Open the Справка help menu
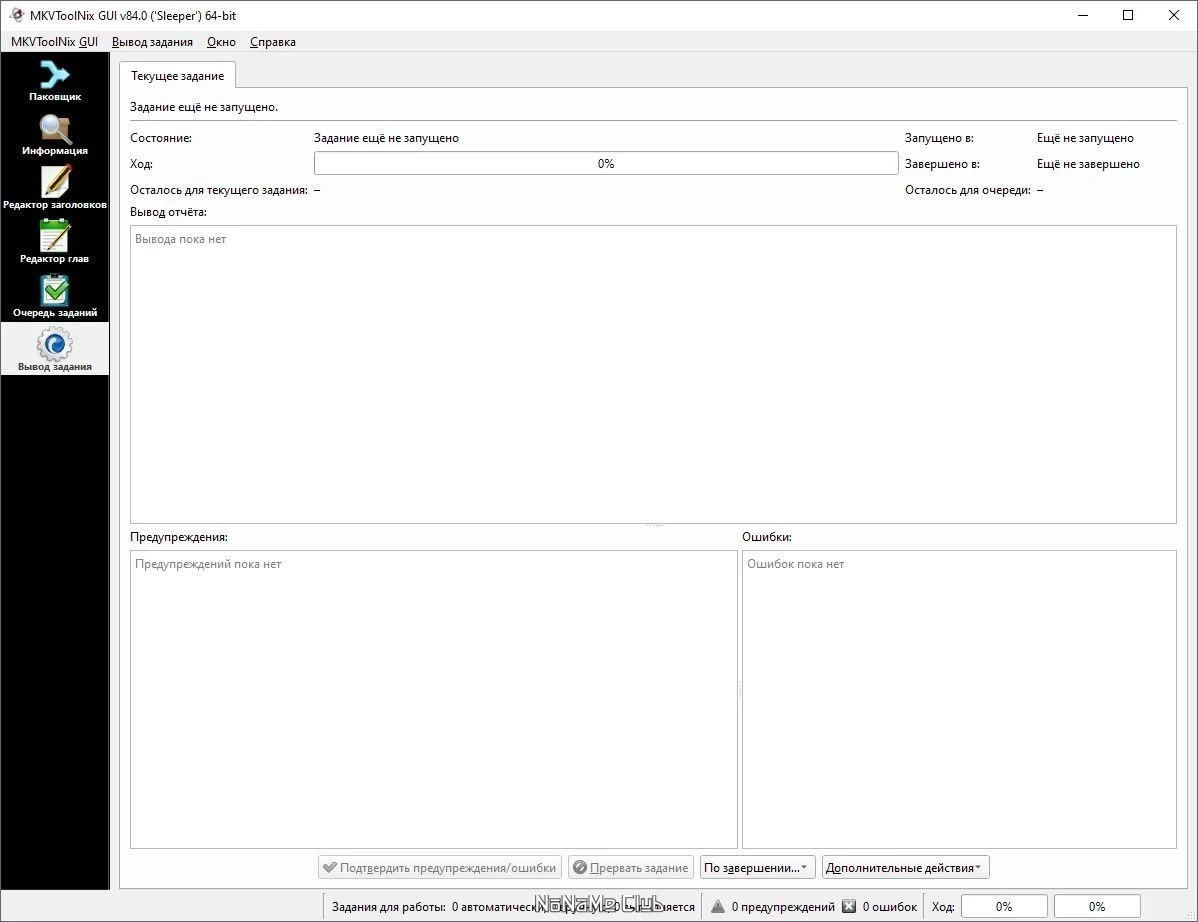This screenshot has height=922, width=1198. coord(273,42)
